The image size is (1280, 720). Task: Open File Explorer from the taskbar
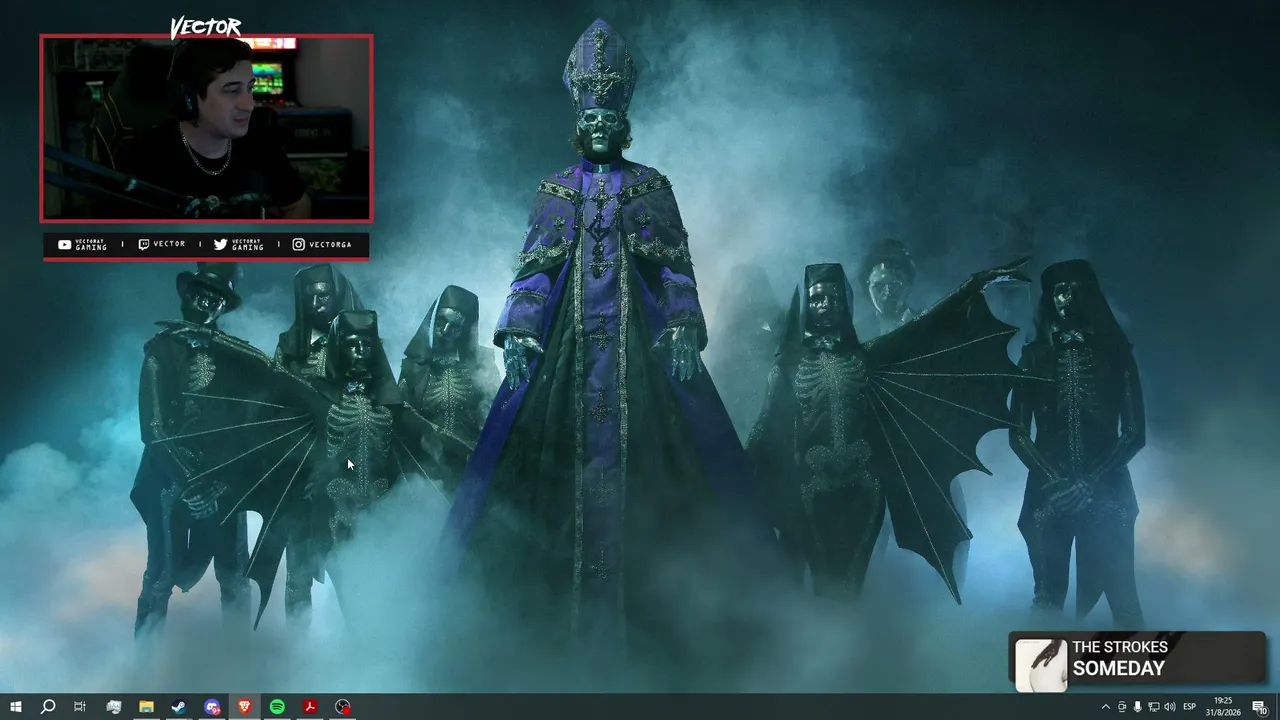(x=146, y=707)
